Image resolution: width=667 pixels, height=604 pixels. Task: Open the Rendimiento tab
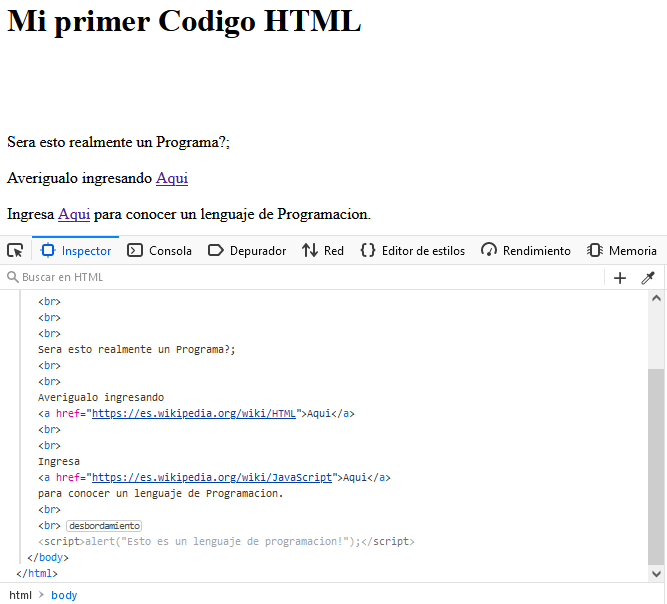point(525,251)
